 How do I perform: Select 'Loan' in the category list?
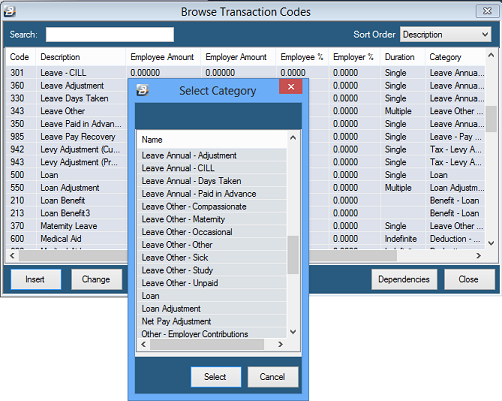(x=212, y=296)
